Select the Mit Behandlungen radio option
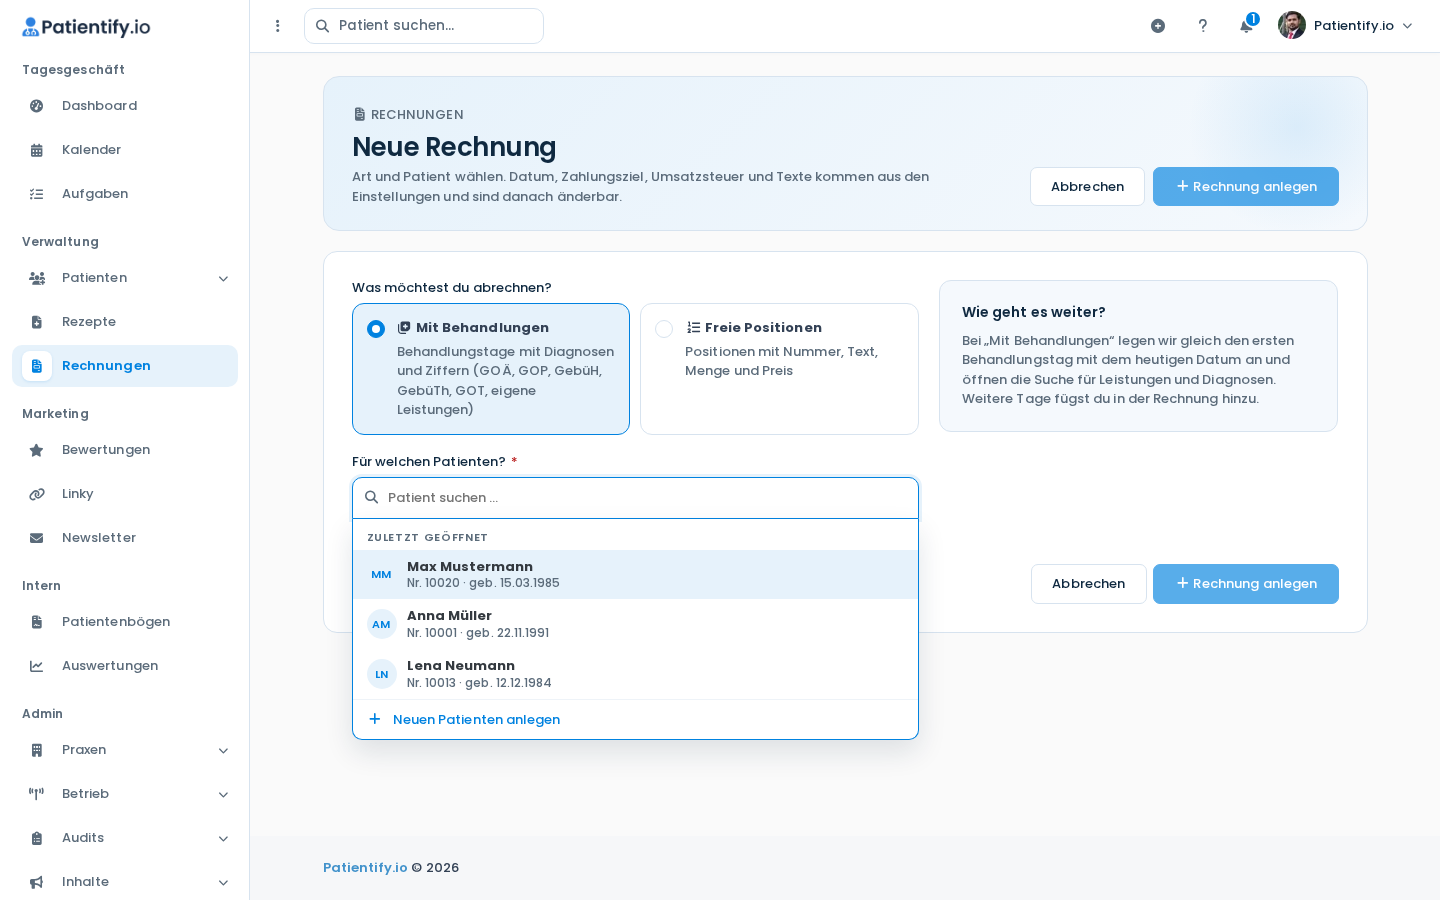 pos(376,329)
